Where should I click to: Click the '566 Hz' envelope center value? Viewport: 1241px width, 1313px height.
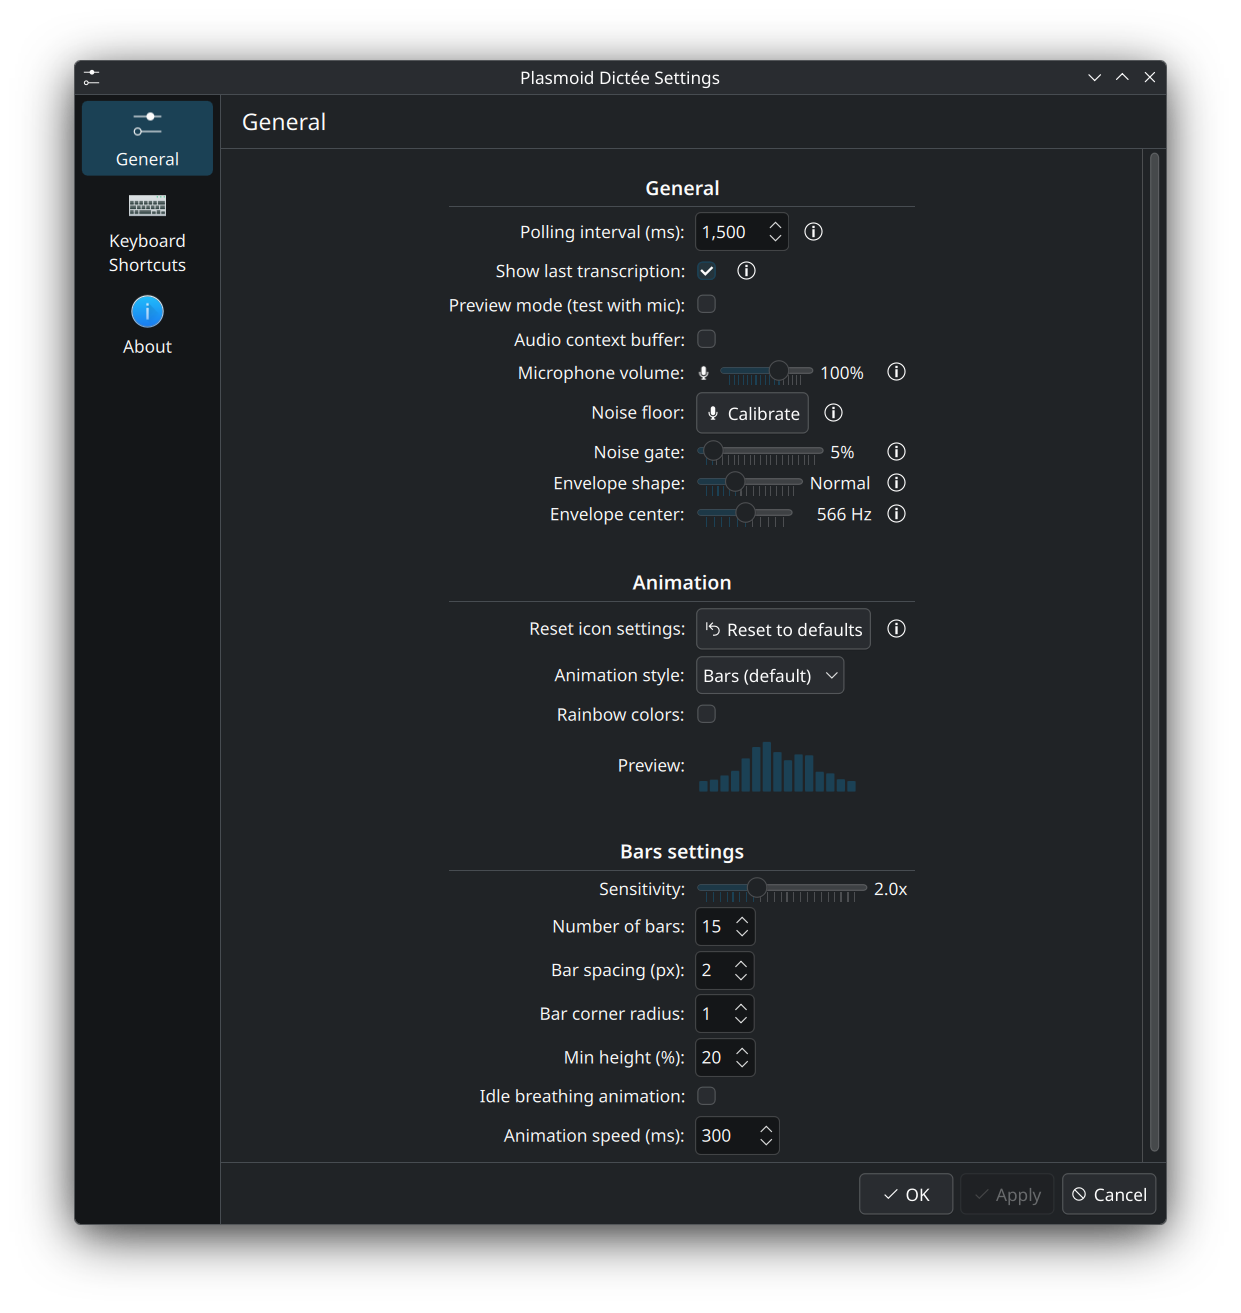coord(844,514)
